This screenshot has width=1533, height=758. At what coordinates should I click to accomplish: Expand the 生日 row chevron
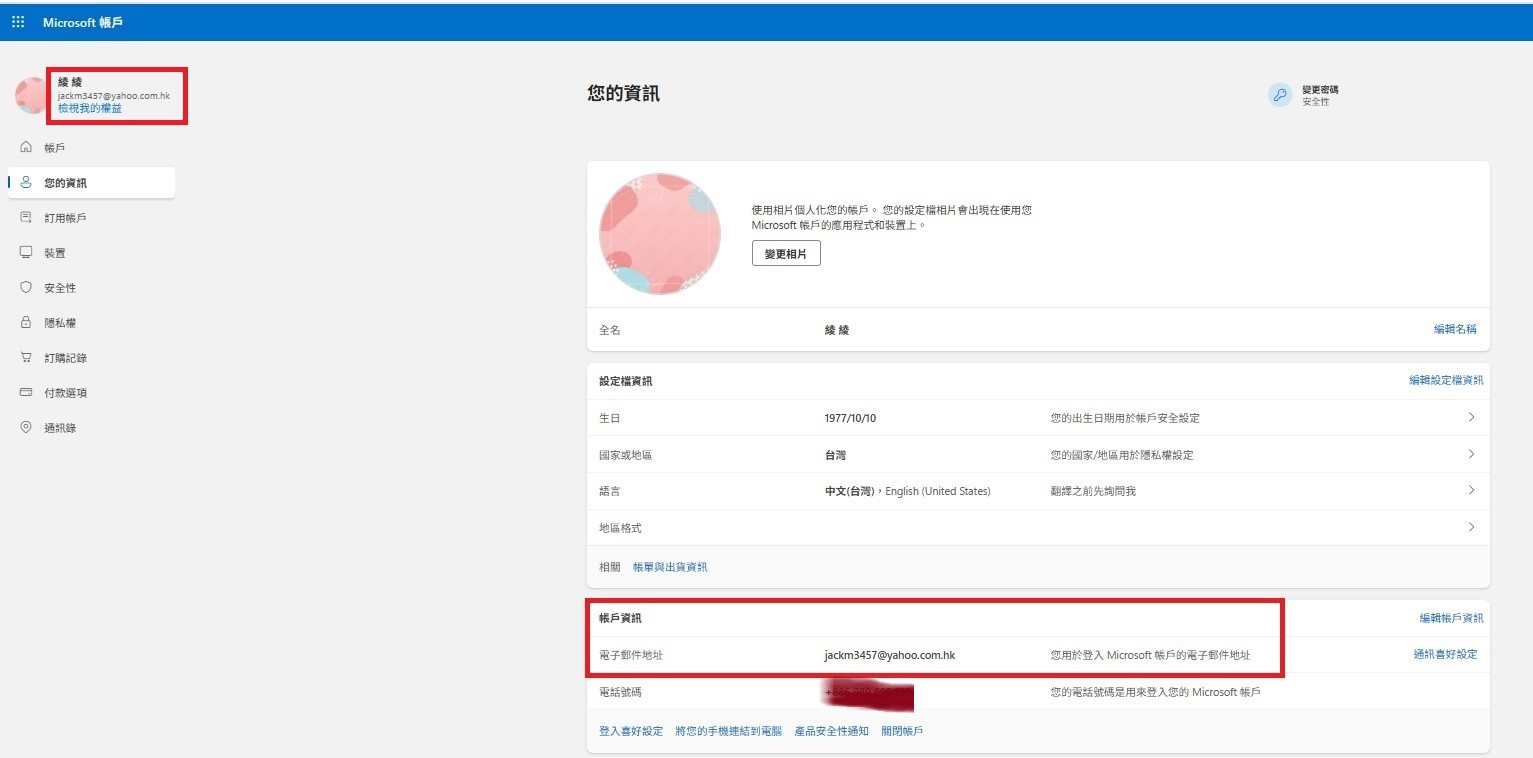pos(1471,417)
